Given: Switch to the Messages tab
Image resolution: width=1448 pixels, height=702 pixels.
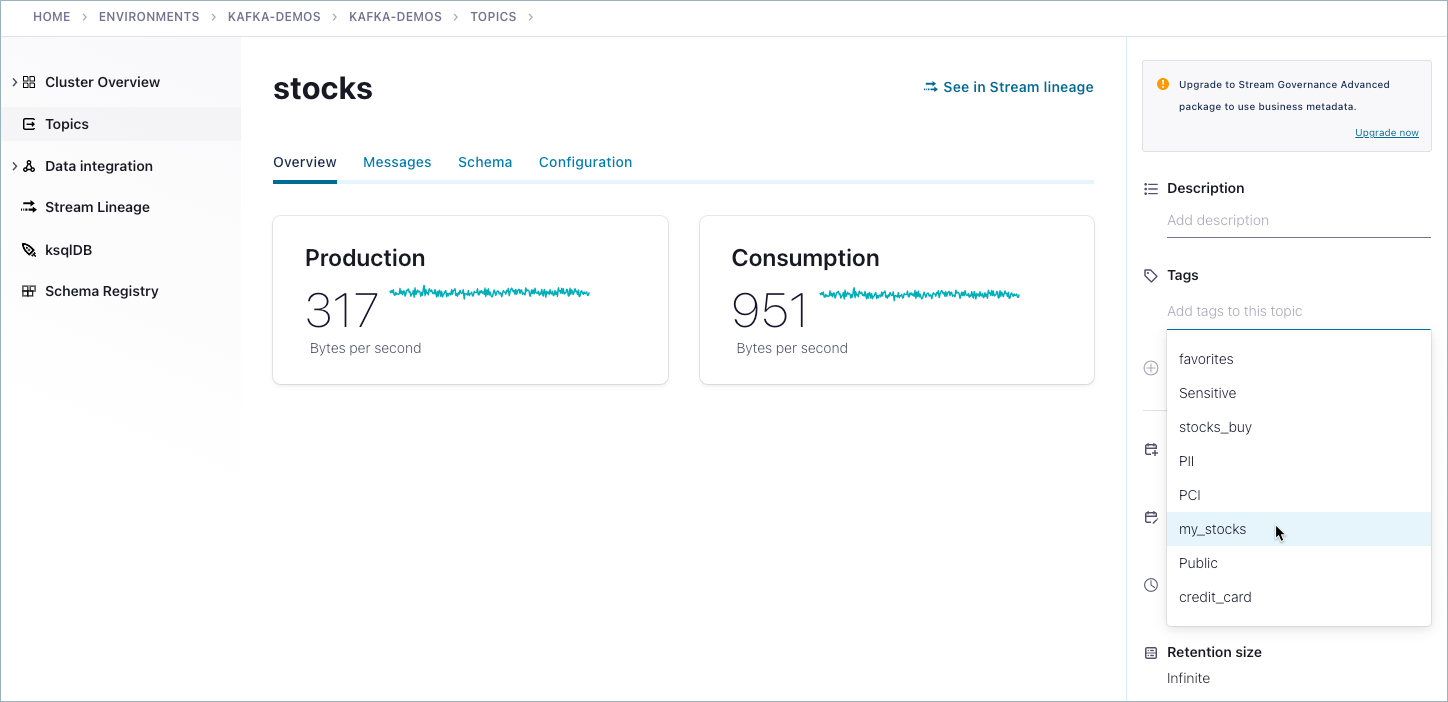Looking at the screenshot, I should click(397, 162).
